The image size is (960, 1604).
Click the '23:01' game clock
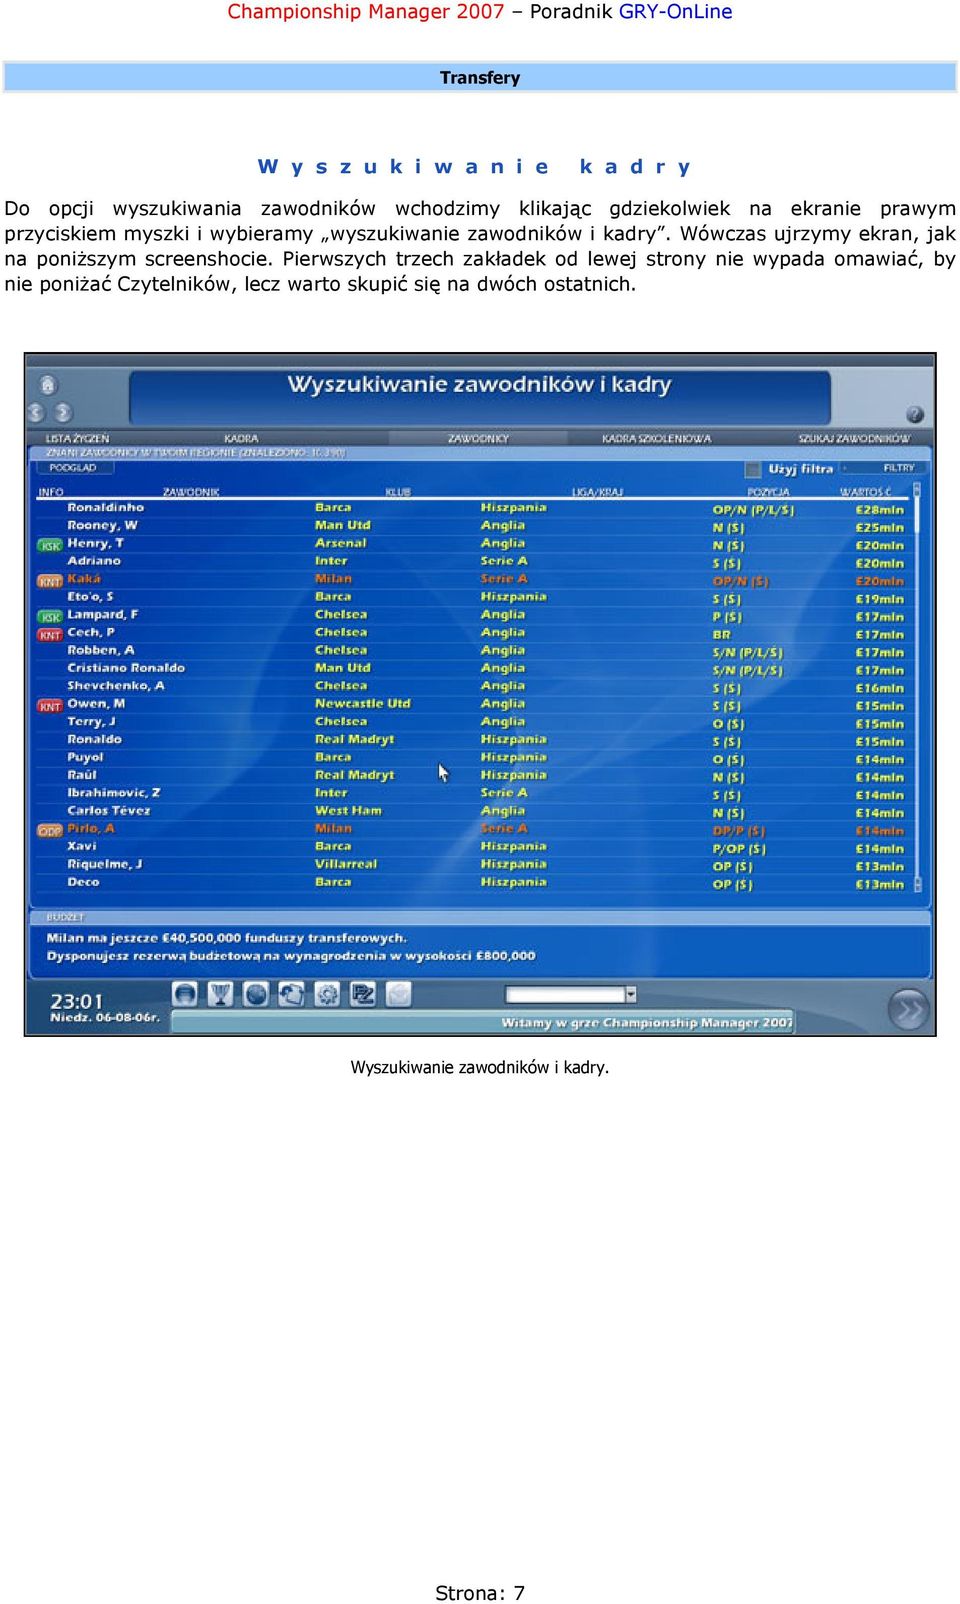77,1001
